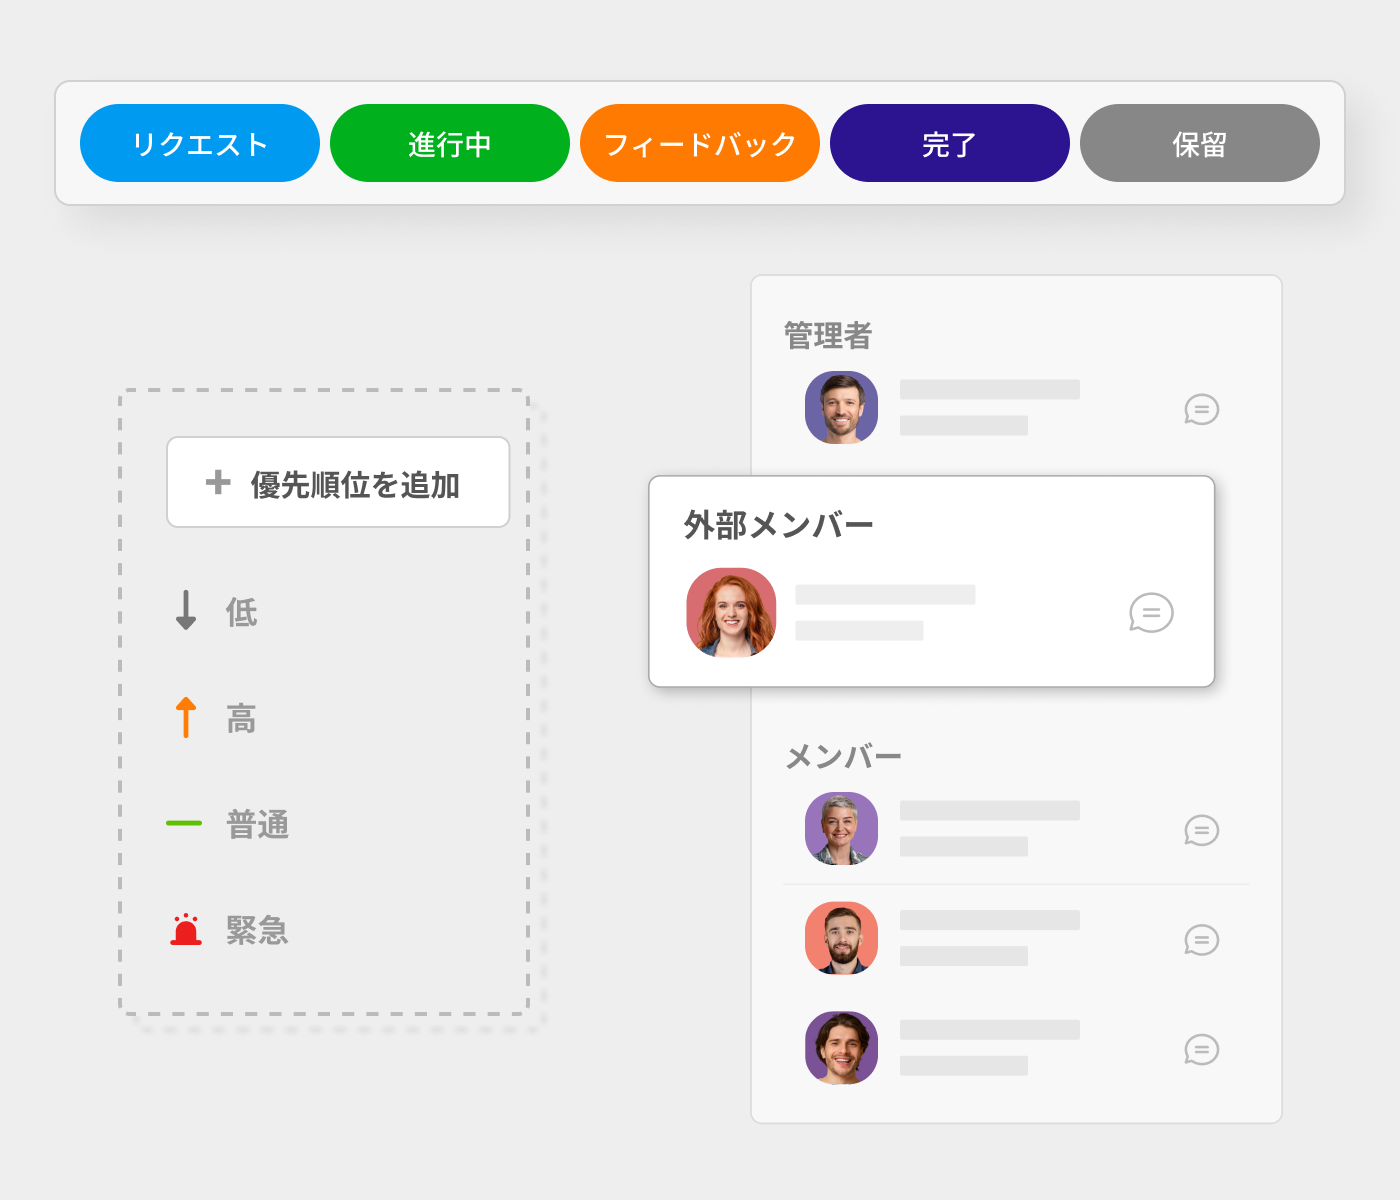The height and width of the screenshot is (1200, 1400).
Task: Click the red-haired external member's avatar
Action: (731, 613)
